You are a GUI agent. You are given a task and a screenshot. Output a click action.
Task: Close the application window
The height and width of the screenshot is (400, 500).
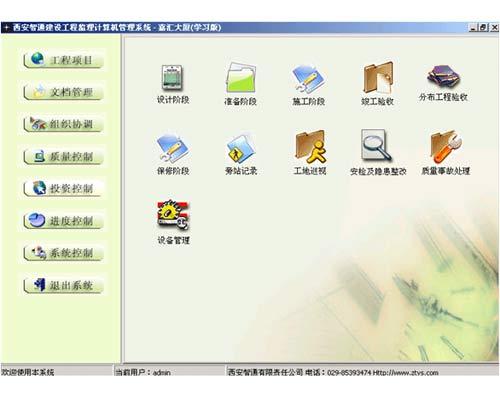[494, 28]
